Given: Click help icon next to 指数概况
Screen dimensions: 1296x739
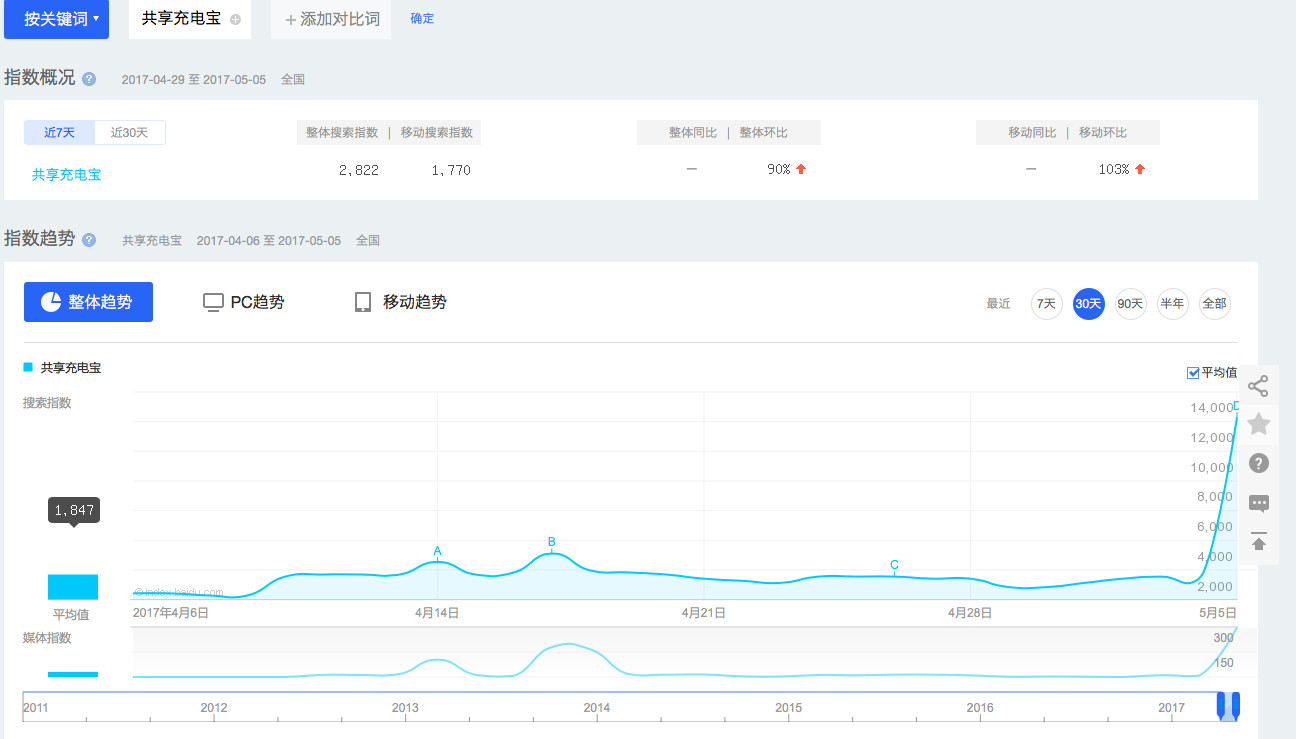Looking at the screenshot, I should click(89, 79).
